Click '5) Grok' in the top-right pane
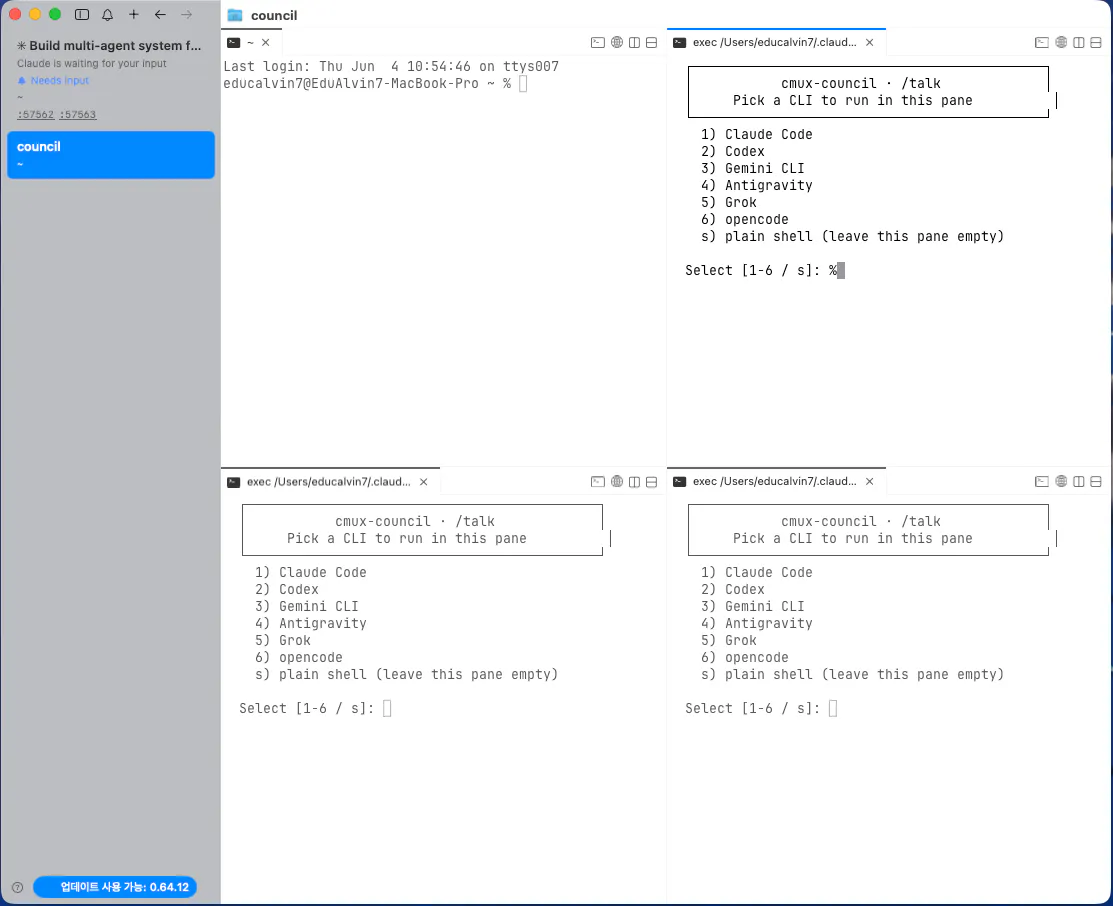Image resolution: width=1113 pixels, height=906 pixels. (729, 202)
